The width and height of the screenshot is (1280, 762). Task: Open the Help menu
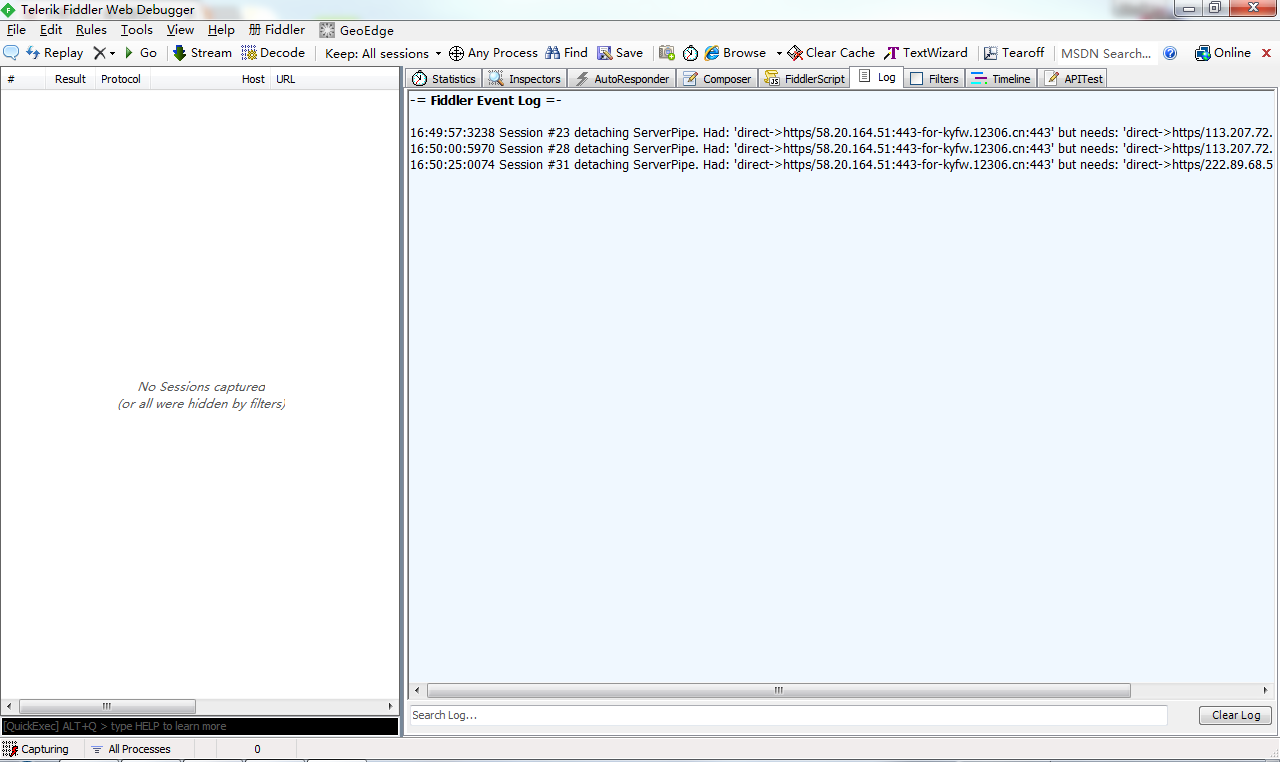pos(221,30)
